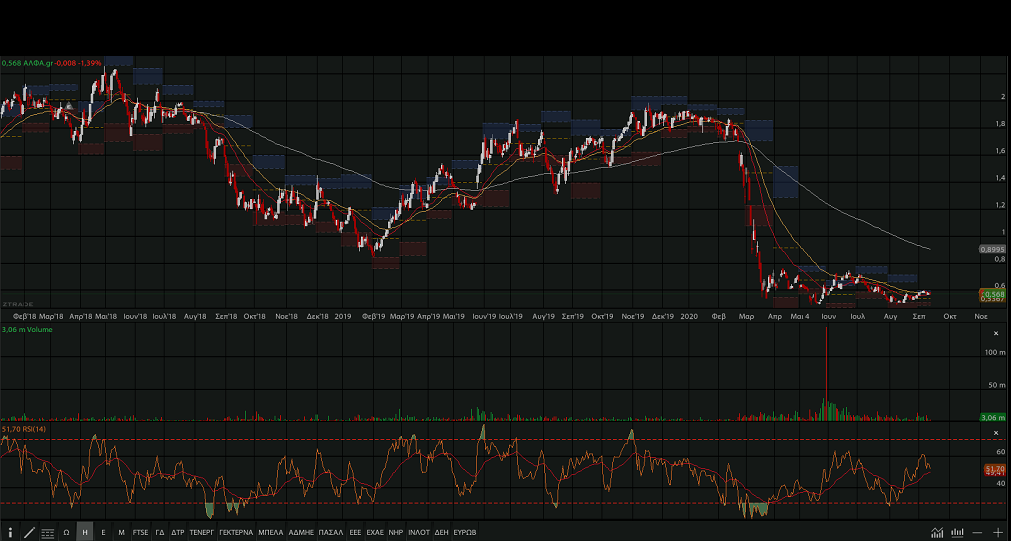
Task: Switch to the H daily timeframe
Action: pos(85,533)
